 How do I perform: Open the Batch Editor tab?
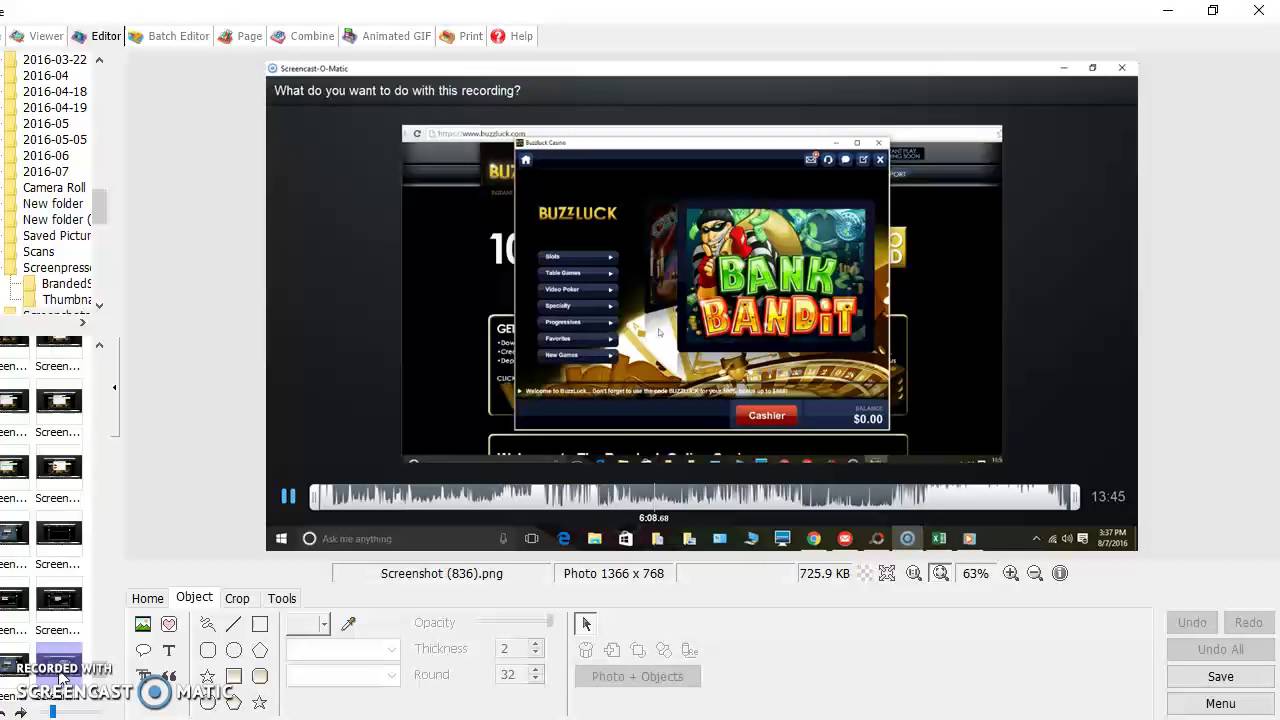(x=168, y=36)
